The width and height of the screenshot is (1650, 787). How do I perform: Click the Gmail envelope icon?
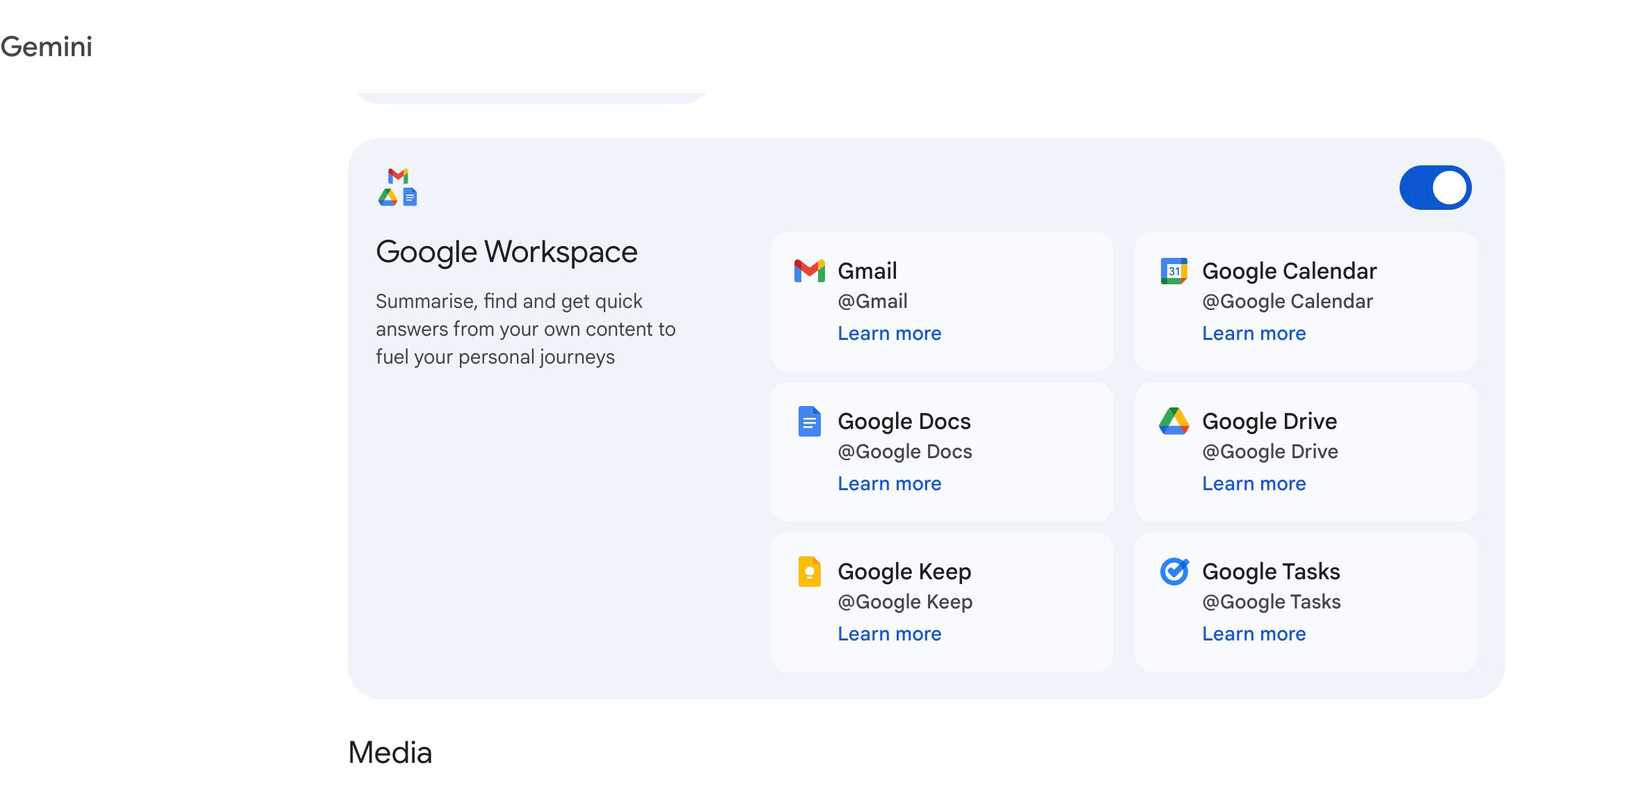tap(809, 271)
